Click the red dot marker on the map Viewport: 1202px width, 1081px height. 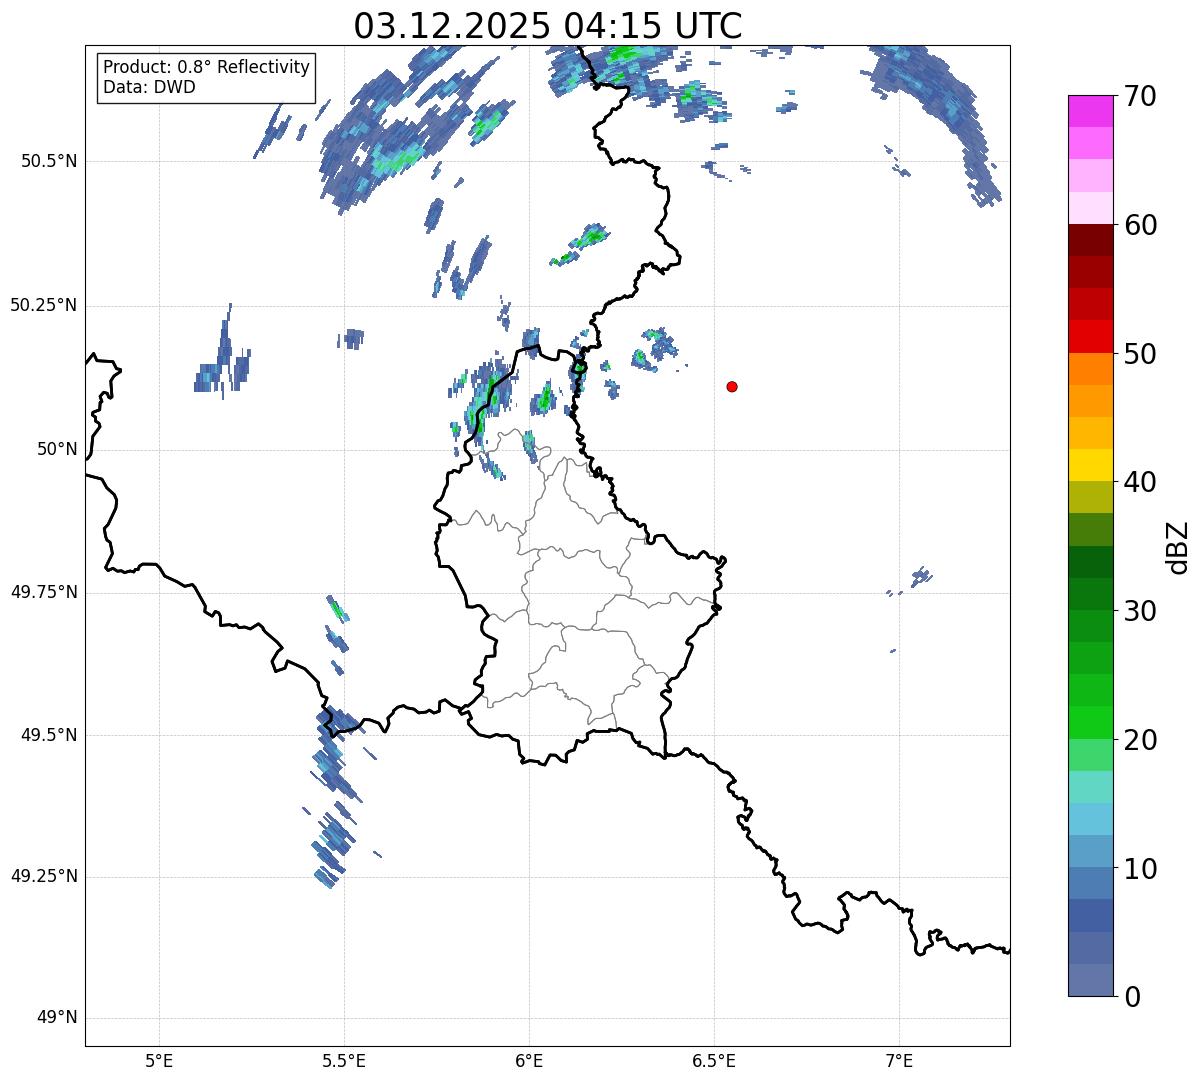[732, 386]
